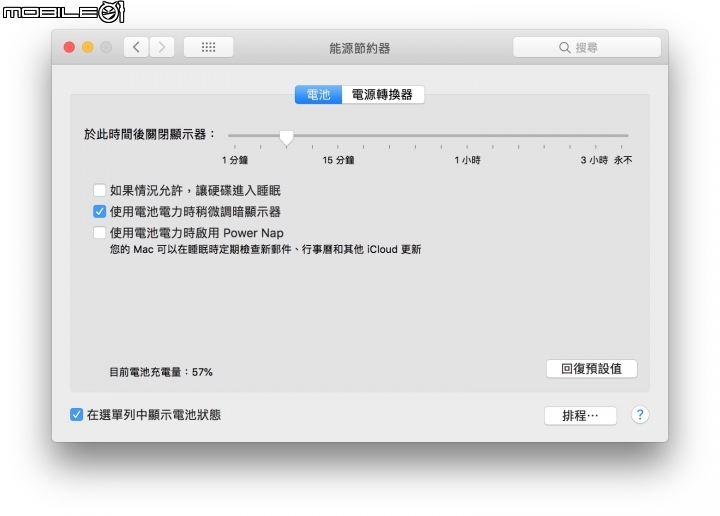Image resolution: width=720 pixels, height=516 pixels.
Task: Go forward with the right chevron button
Action: 162,47
